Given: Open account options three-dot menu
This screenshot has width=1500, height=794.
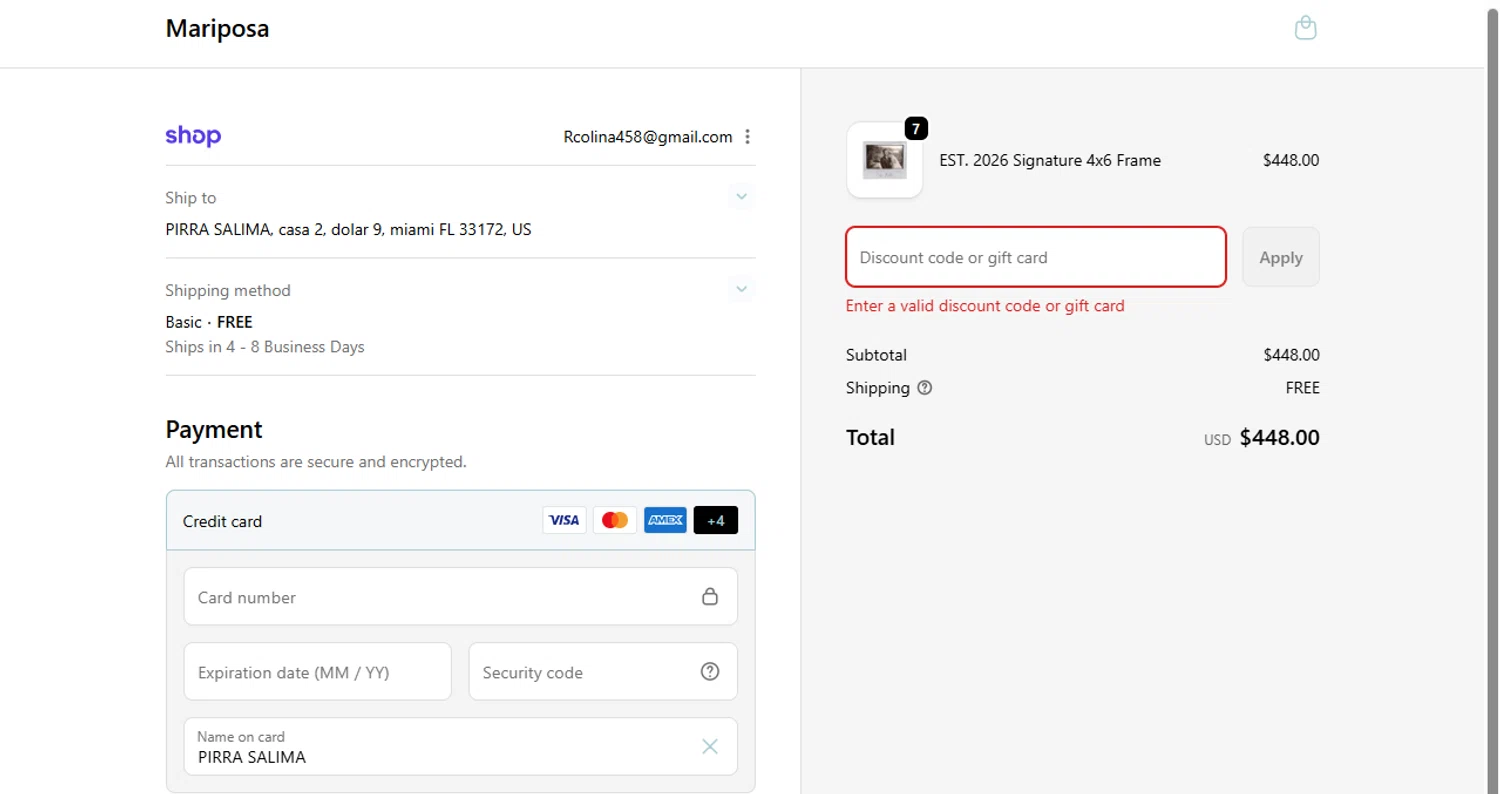Looking at the screenshot, I should pos(748,137).
